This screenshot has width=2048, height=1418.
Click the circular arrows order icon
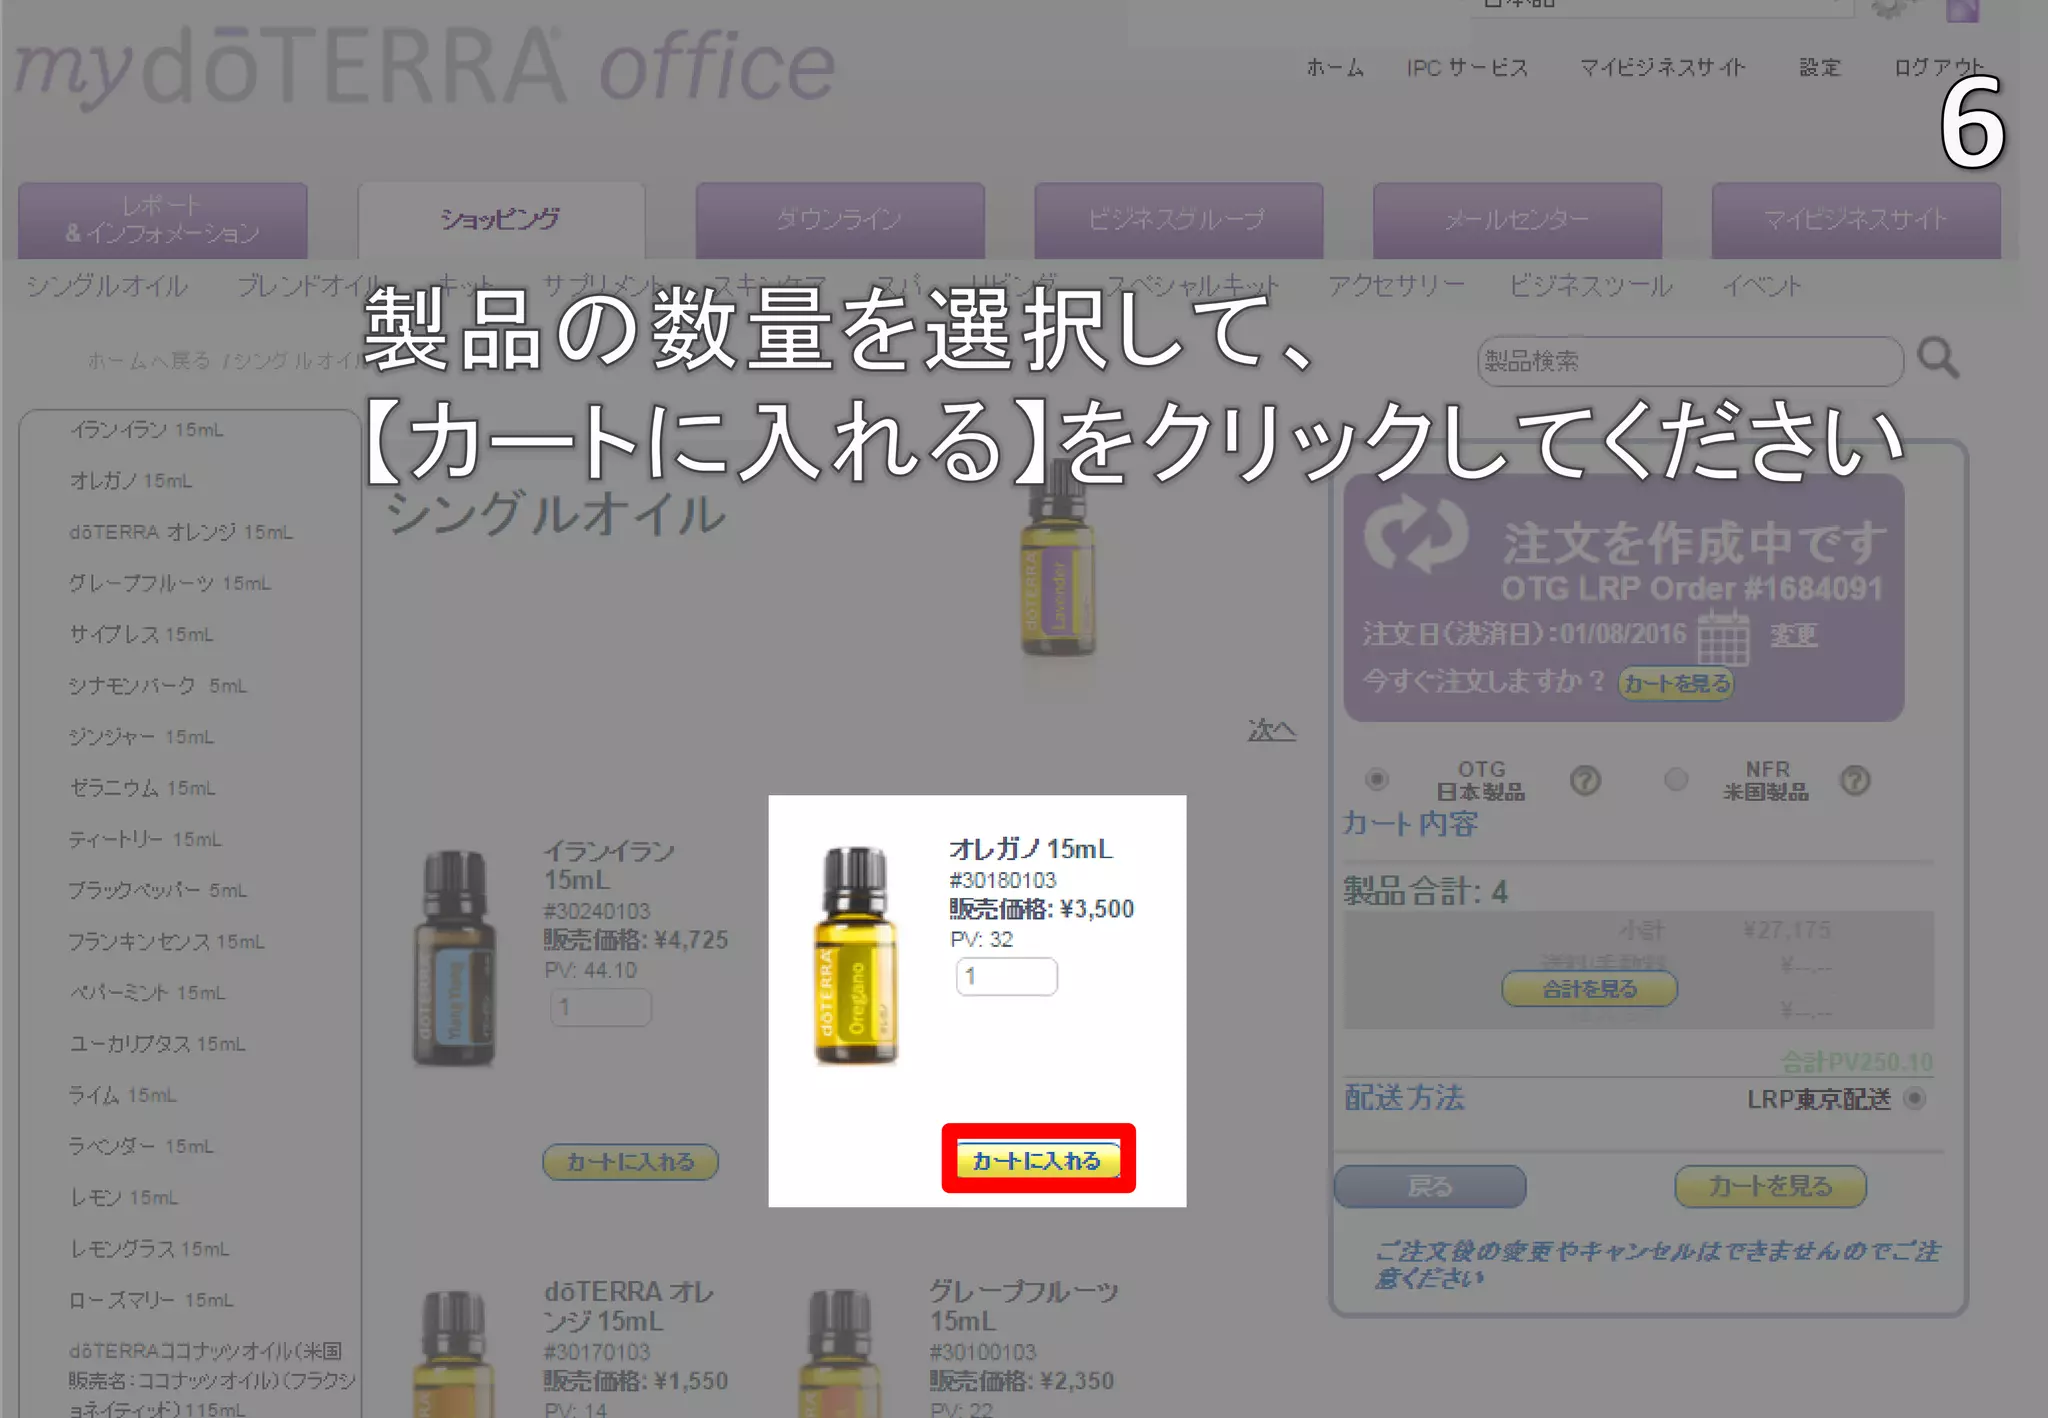coord(1415,533)
